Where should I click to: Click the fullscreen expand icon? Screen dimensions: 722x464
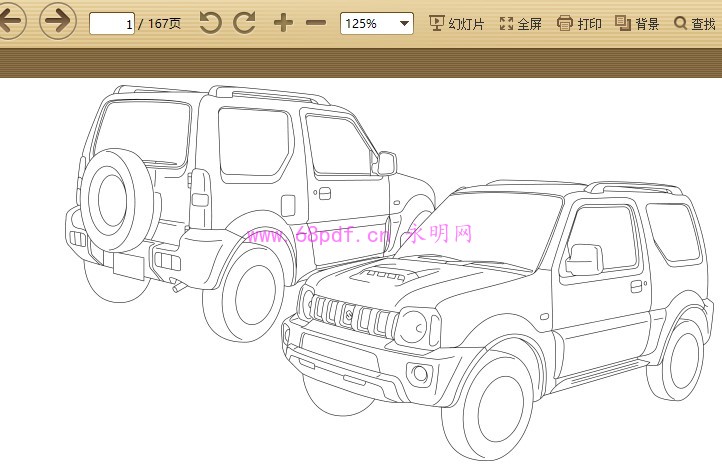click(x=506, y=23)
